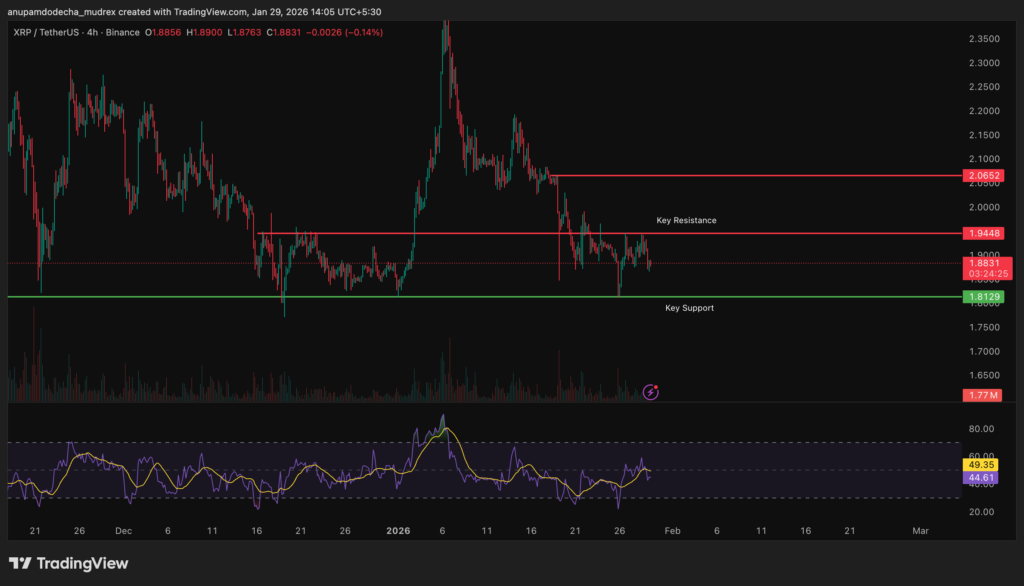Click the TradingView logo at bottom left

[x=68, y=563]
